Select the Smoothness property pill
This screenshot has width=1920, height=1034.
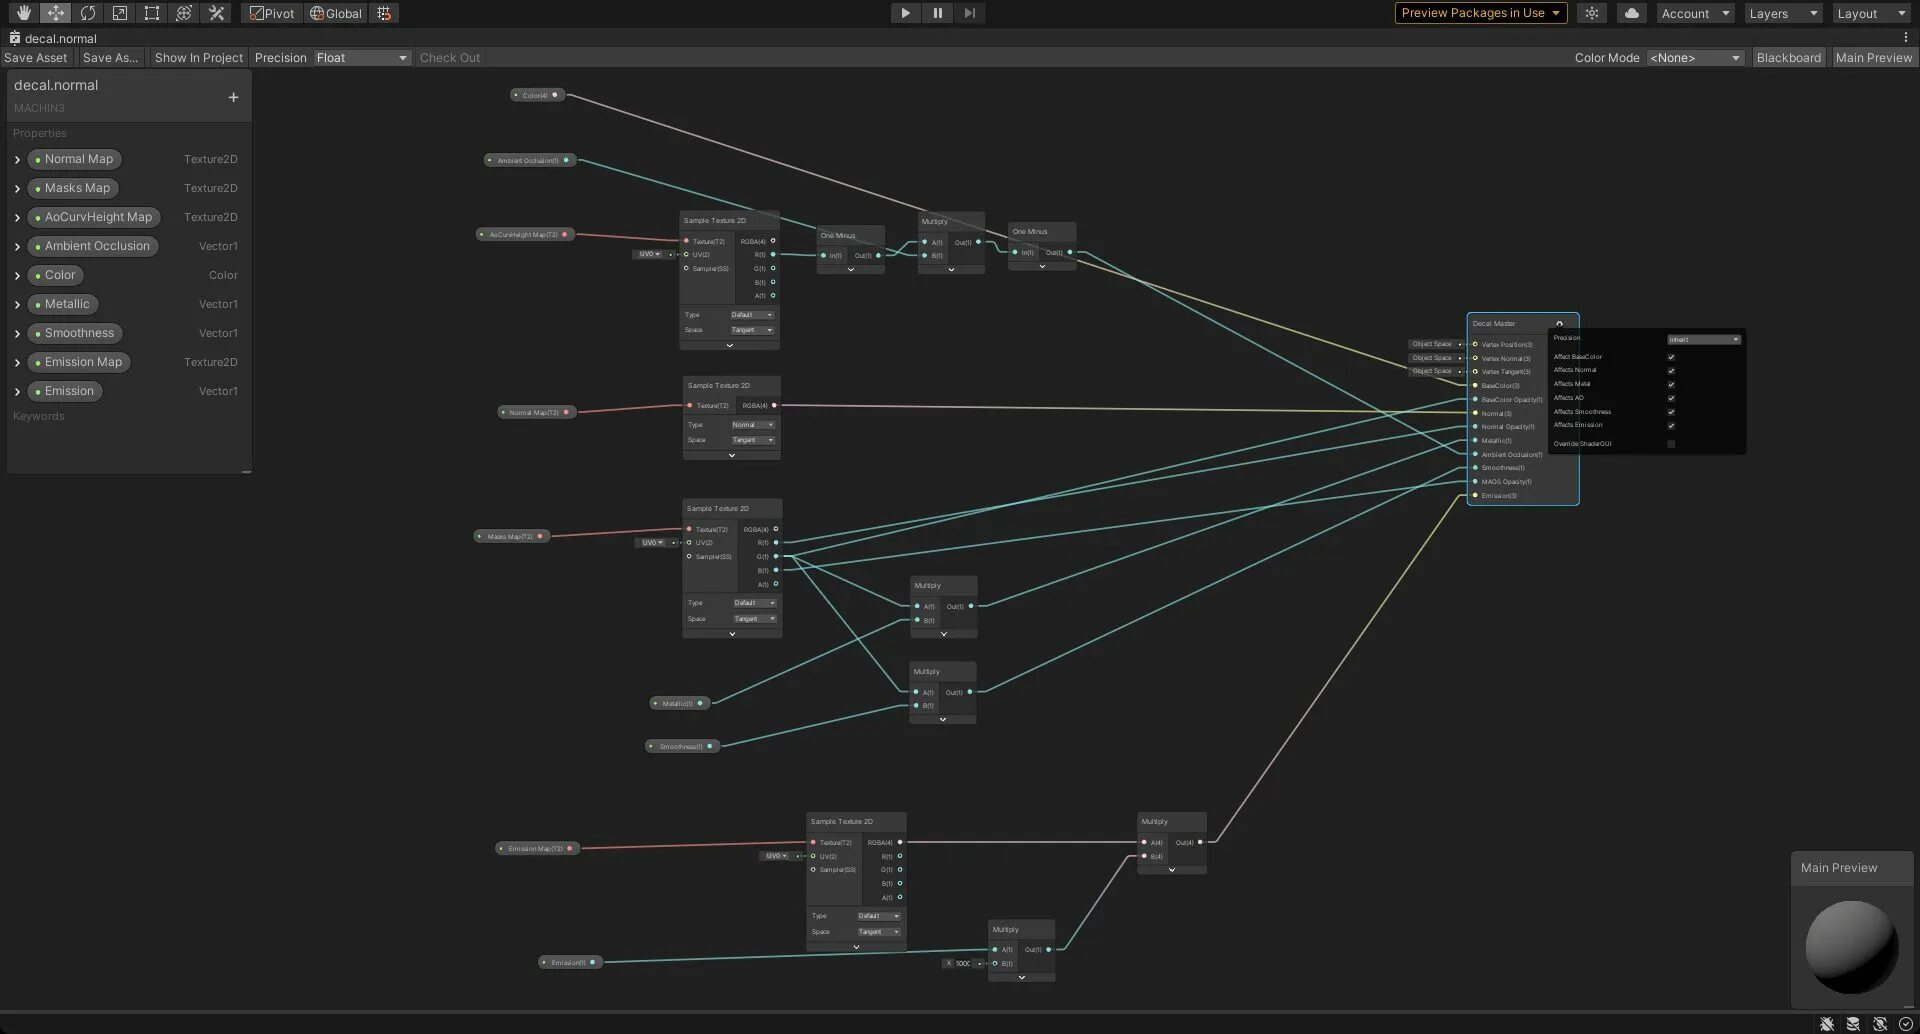[x=75, y=333]
